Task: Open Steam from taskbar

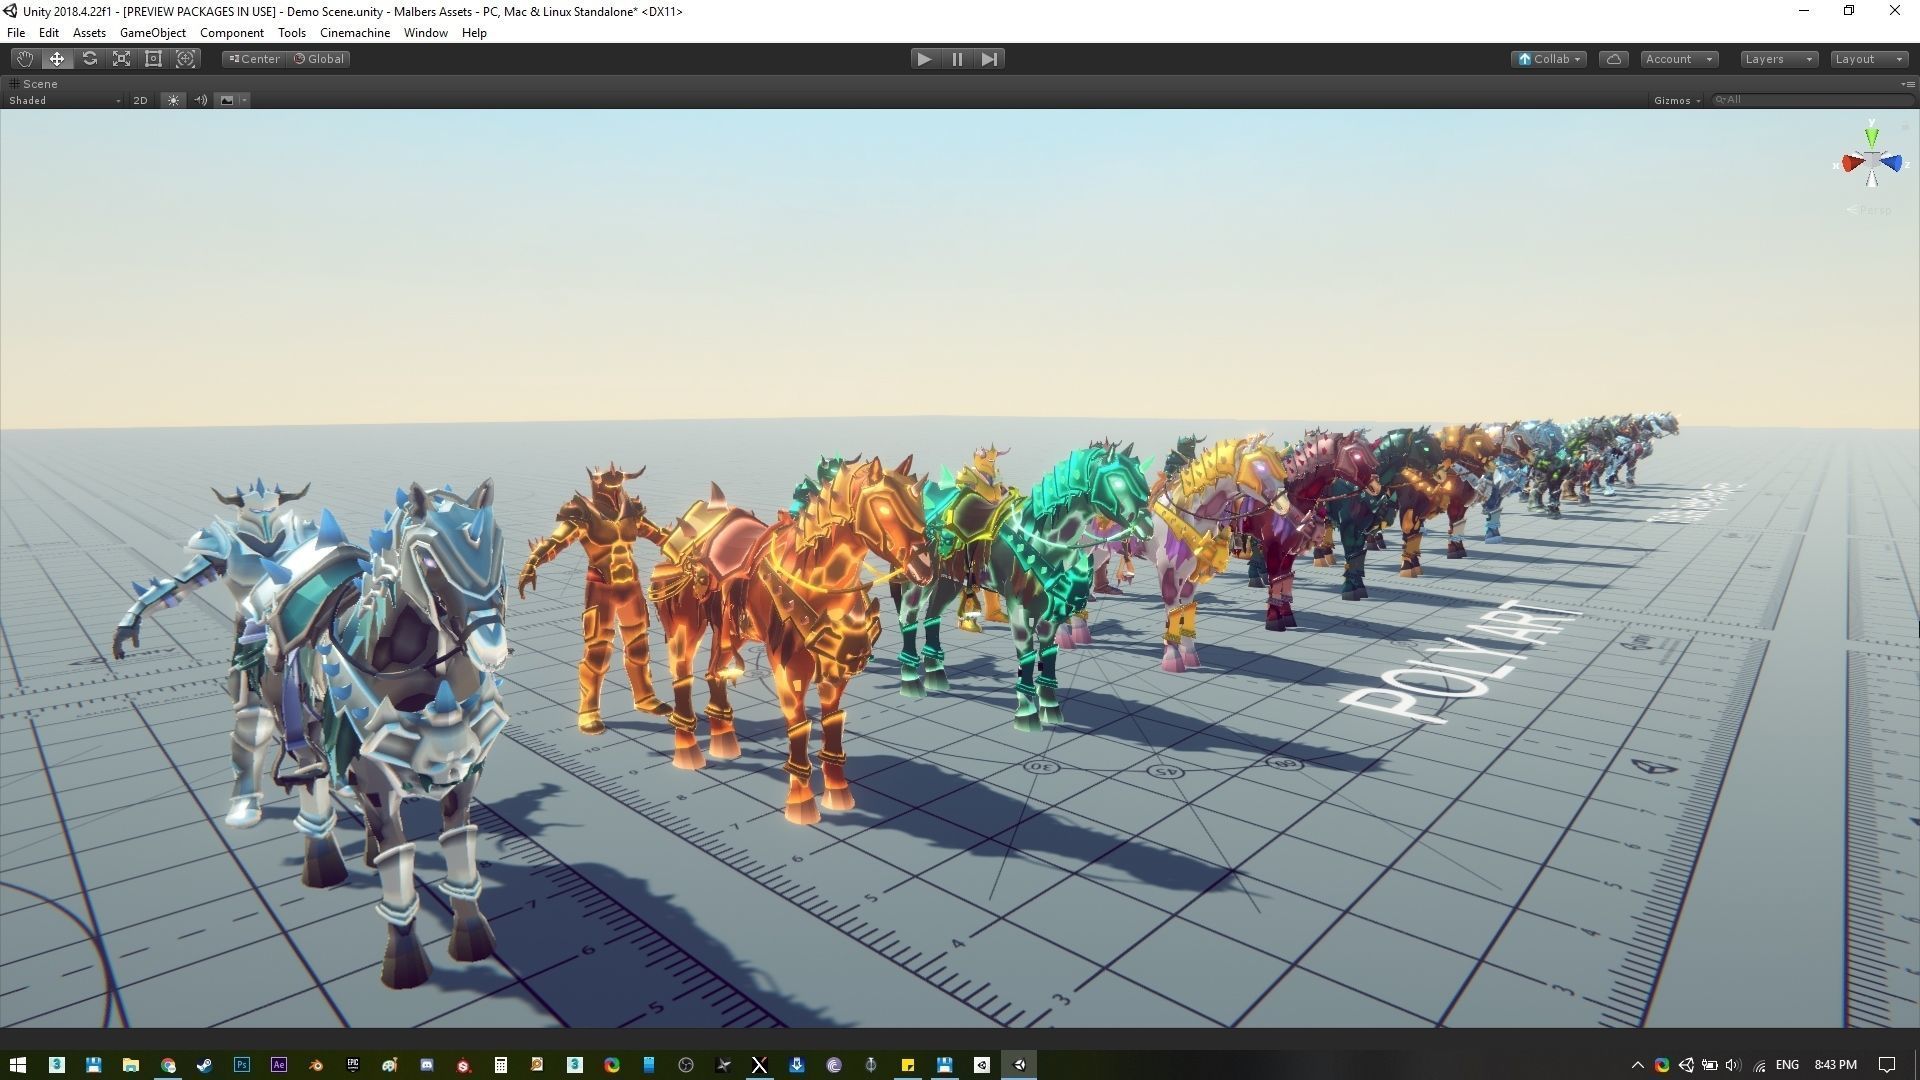Action: 204,1065
